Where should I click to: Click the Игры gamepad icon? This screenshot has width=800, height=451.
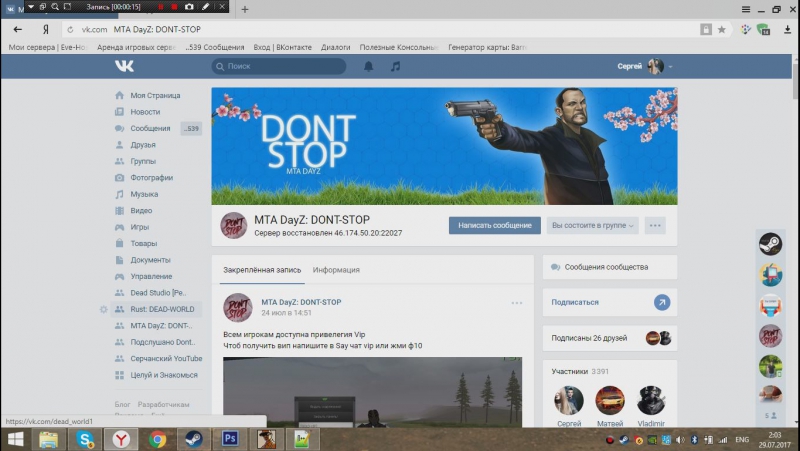coord(119,227)
